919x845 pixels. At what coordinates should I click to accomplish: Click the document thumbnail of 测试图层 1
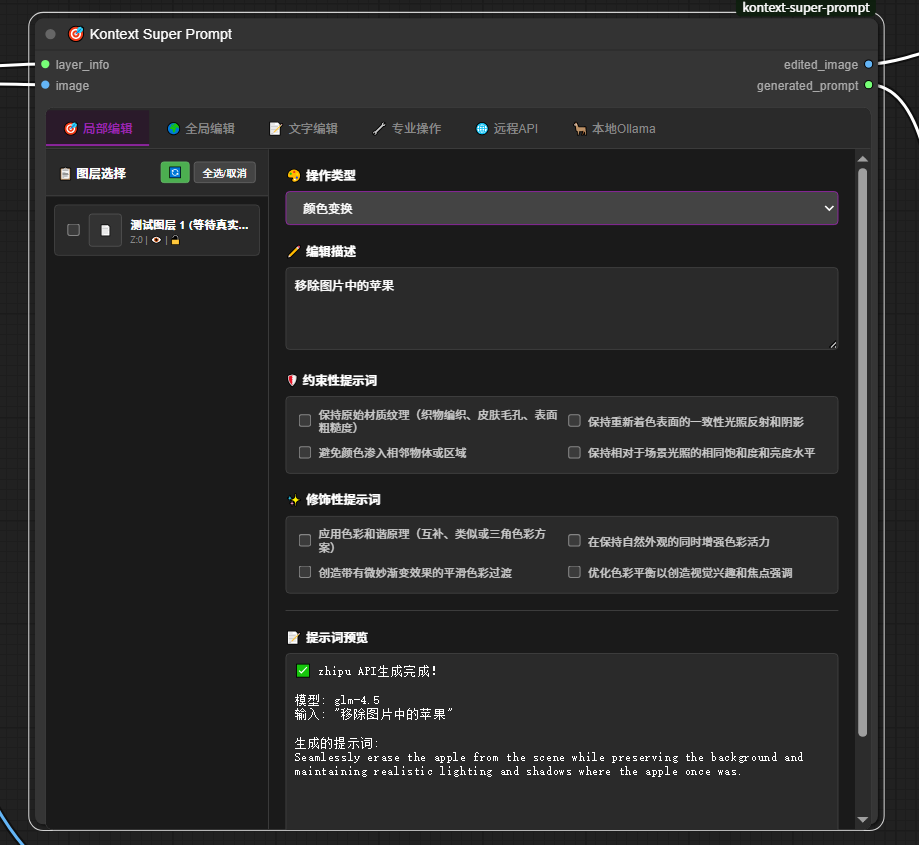click(105, 230)
